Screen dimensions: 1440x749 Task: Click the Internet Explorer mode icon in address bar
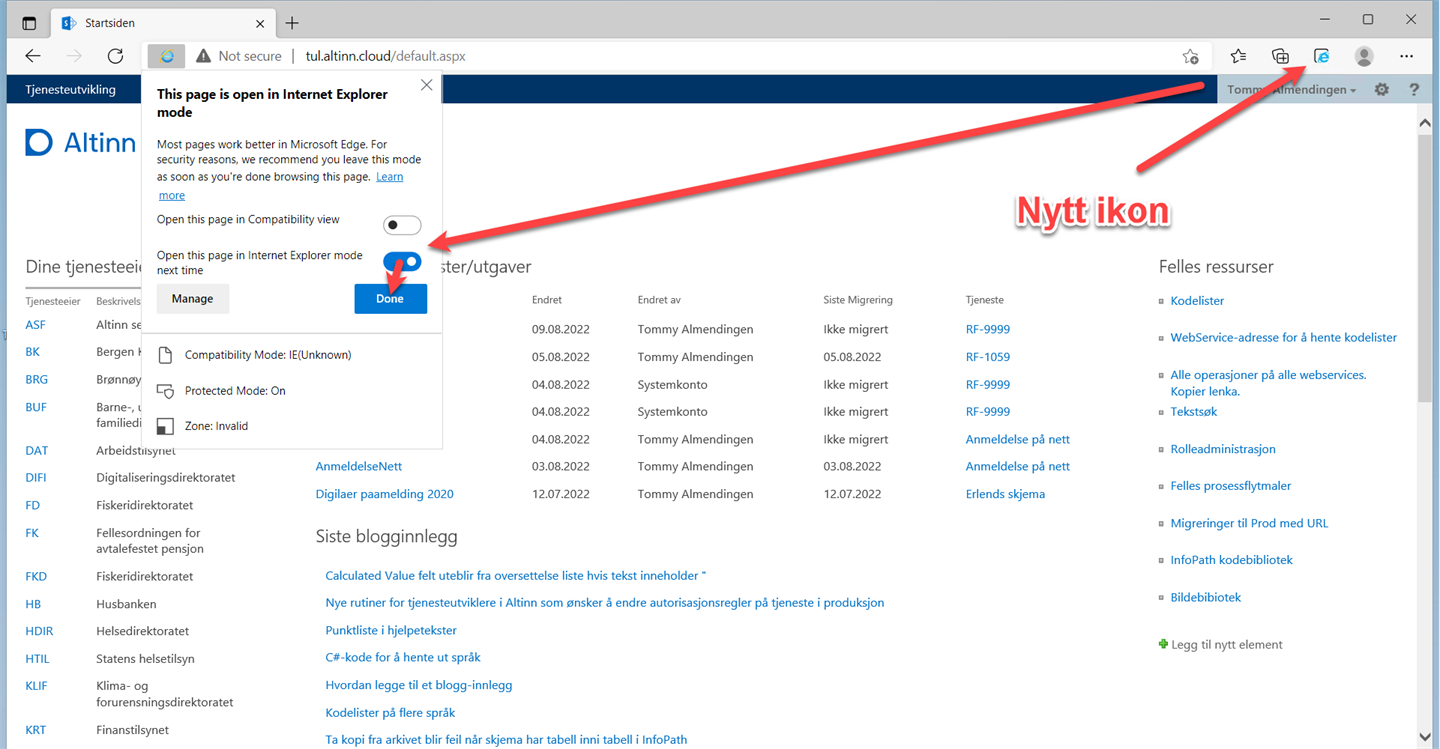coord(167,56)
